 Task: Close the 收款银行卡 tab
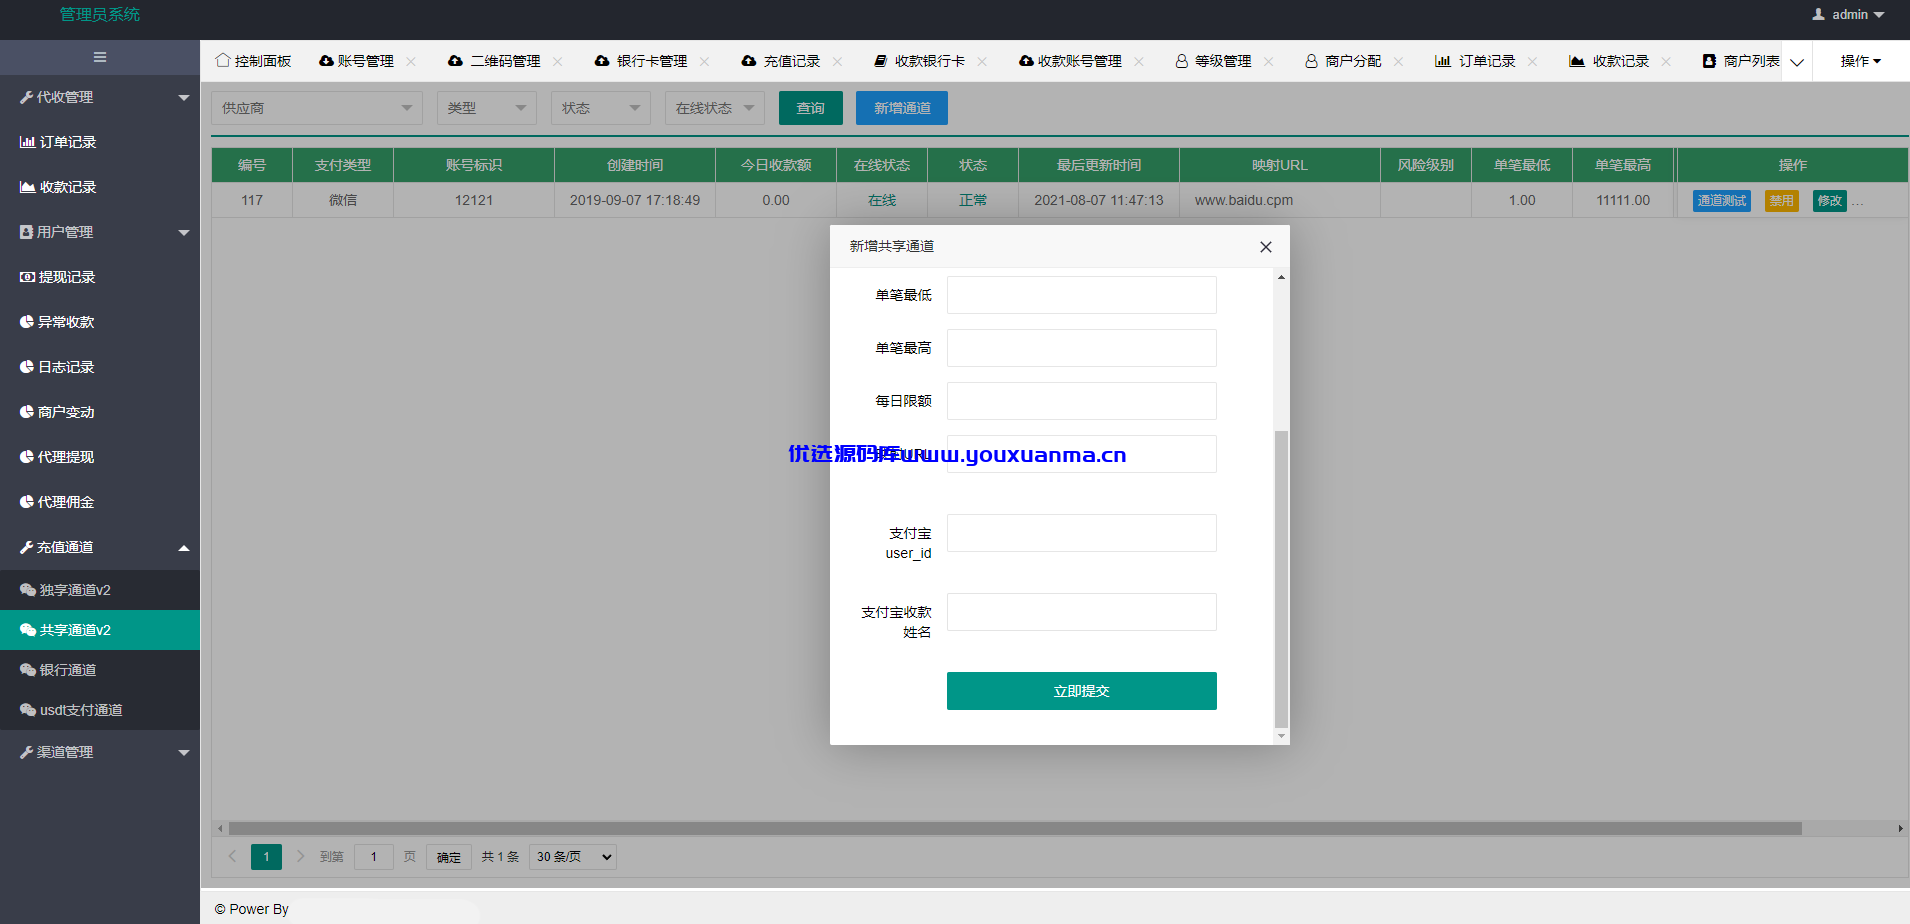point(982,62)
